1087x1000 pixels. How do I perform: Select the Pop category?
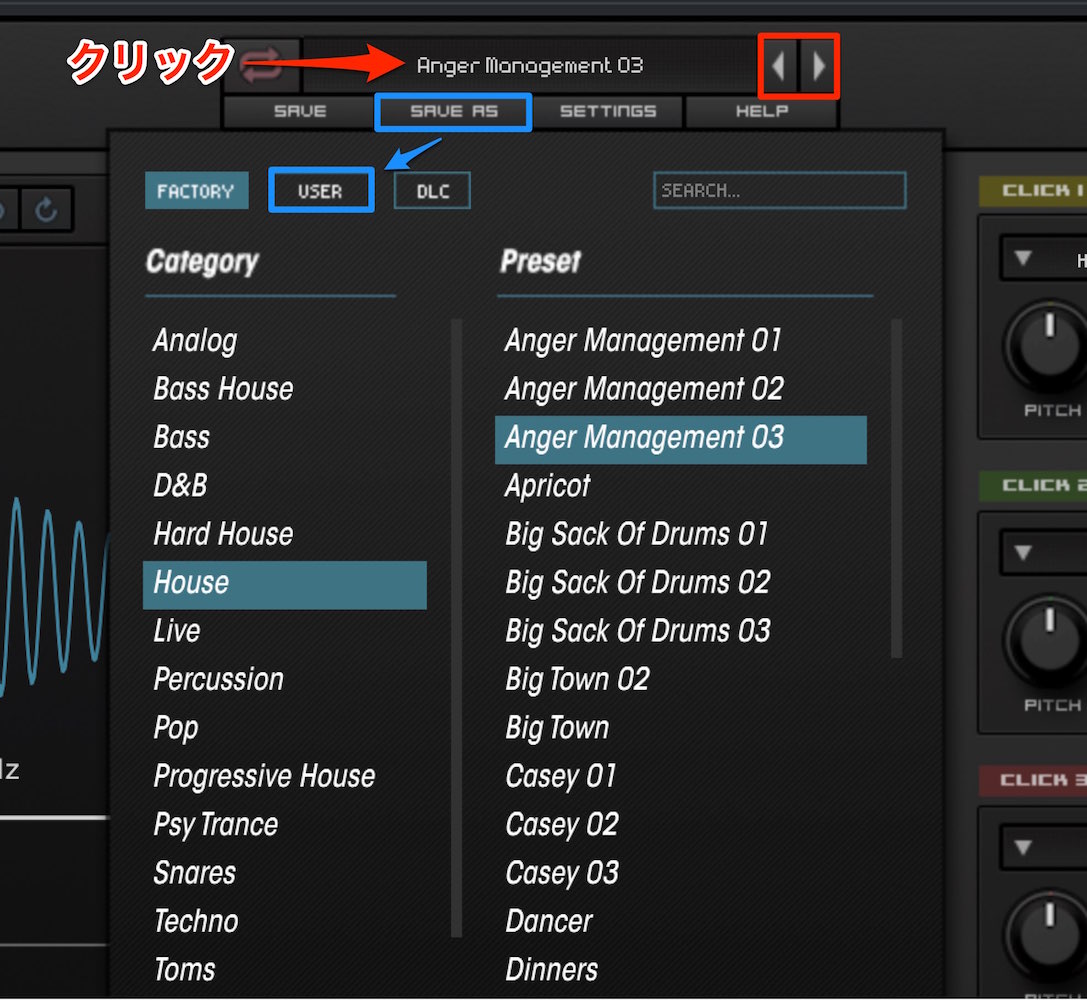click(284, 728)
